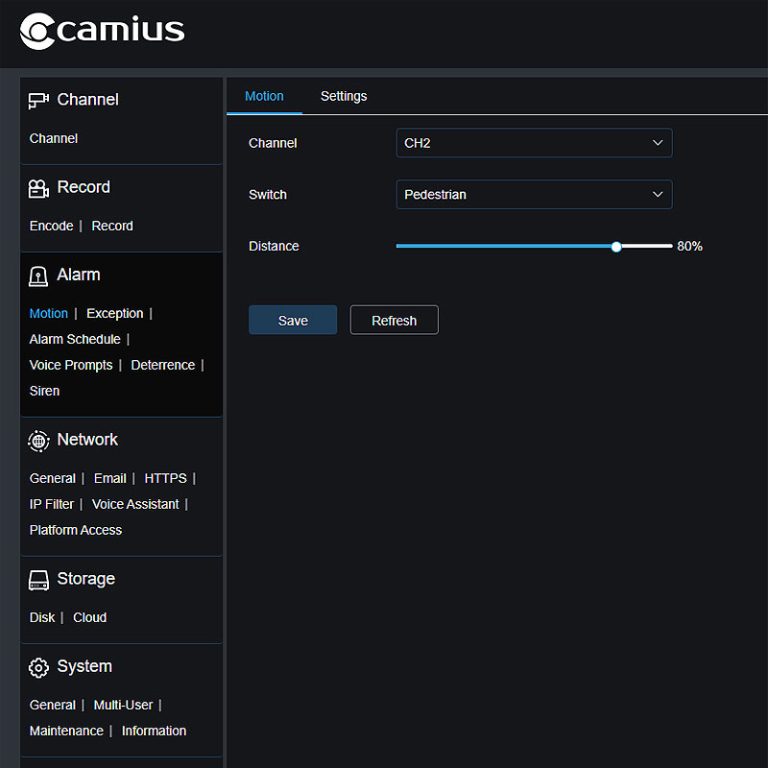Click the Record camcorder icon
Viewport: 768px width, 768px height.
[38, 188]
